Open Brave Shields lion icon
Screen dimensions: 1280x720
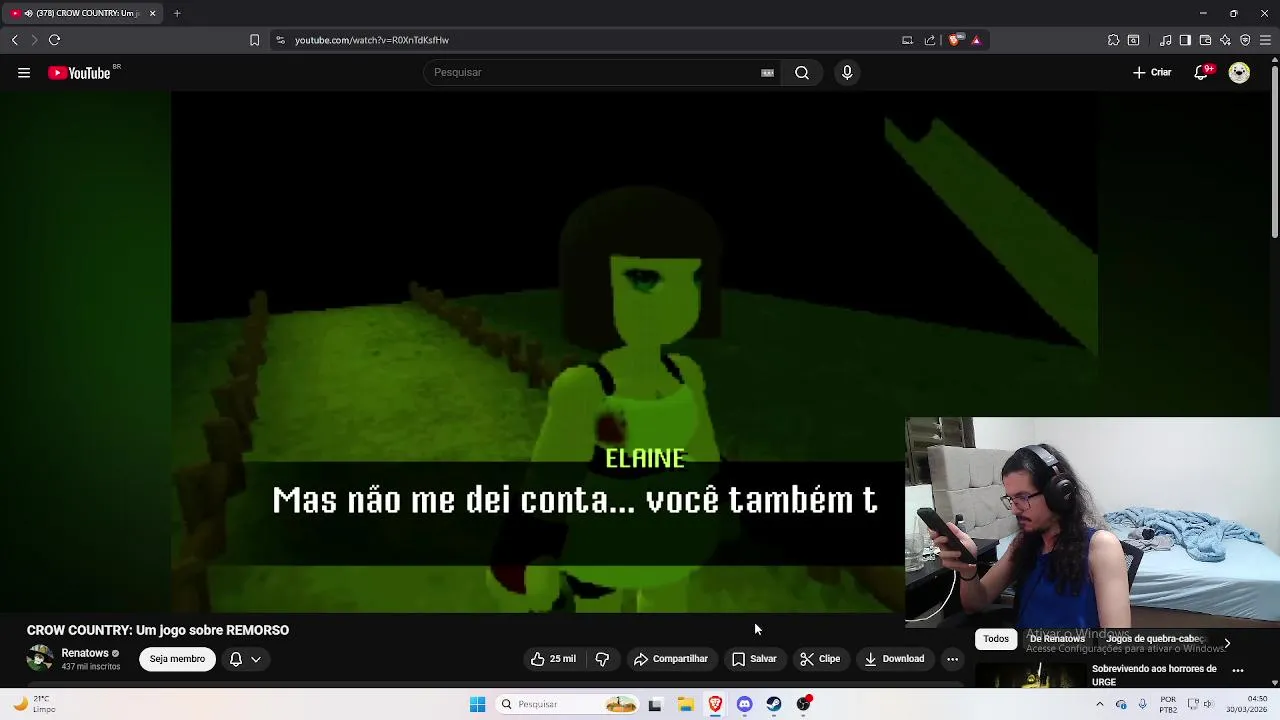[x=955, y=40]
